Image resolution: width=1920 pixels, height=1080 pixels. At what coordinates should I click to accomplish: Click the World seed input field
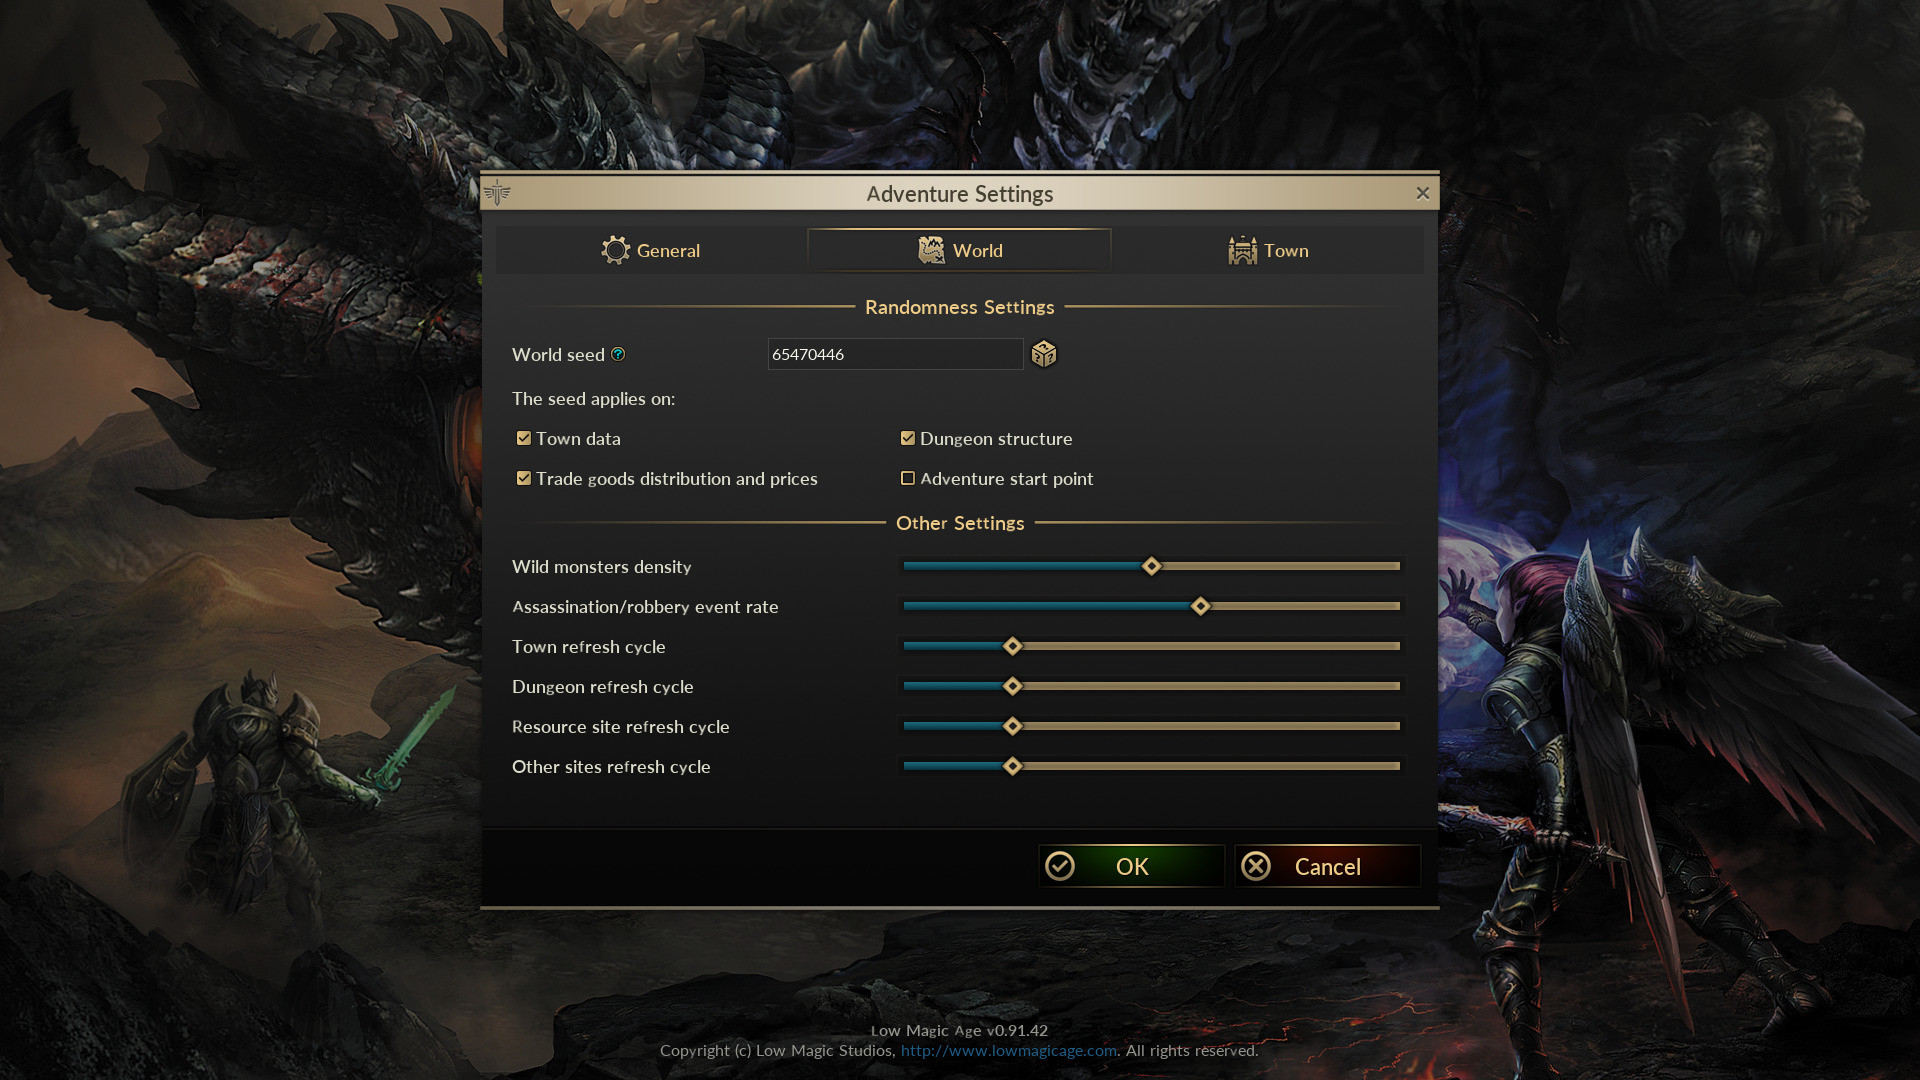coord(895,353)
